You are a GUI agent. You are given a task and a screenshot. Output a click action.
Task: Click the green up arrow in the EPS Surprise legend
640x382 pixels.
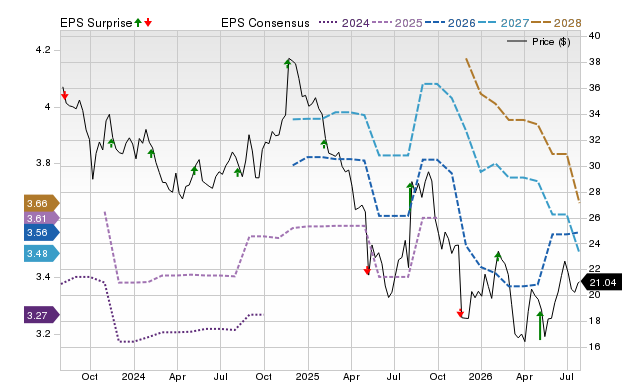coord(138,23)
